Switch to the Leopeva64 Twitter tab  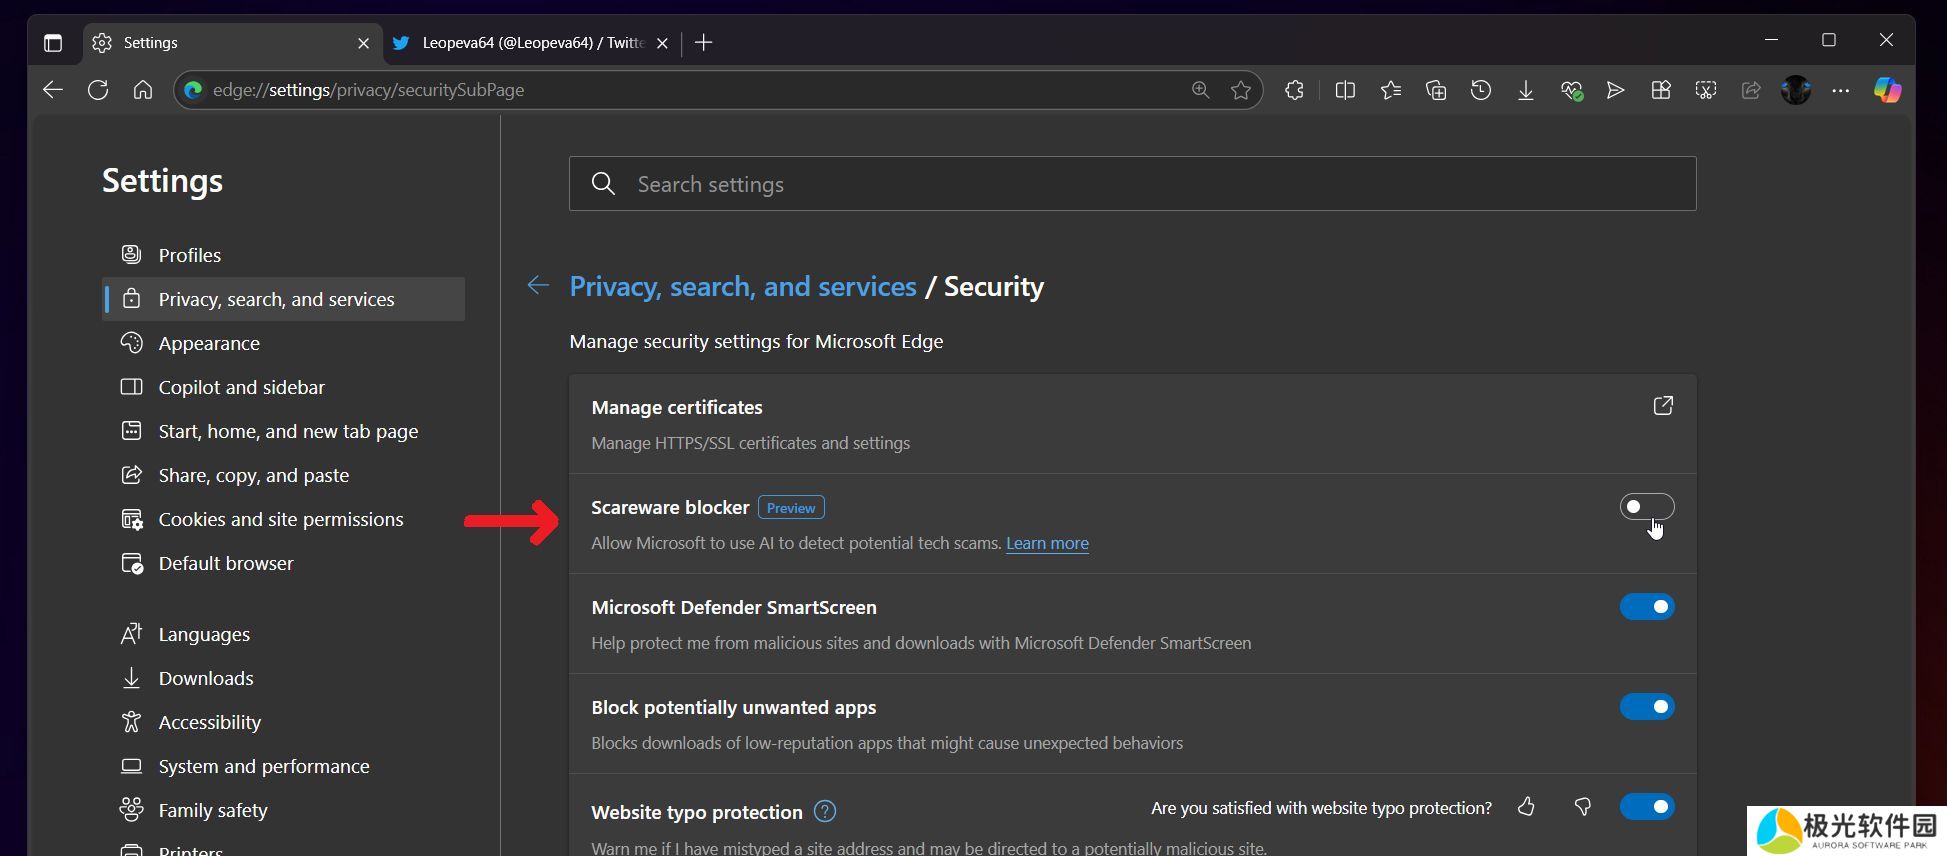point(530,43)
